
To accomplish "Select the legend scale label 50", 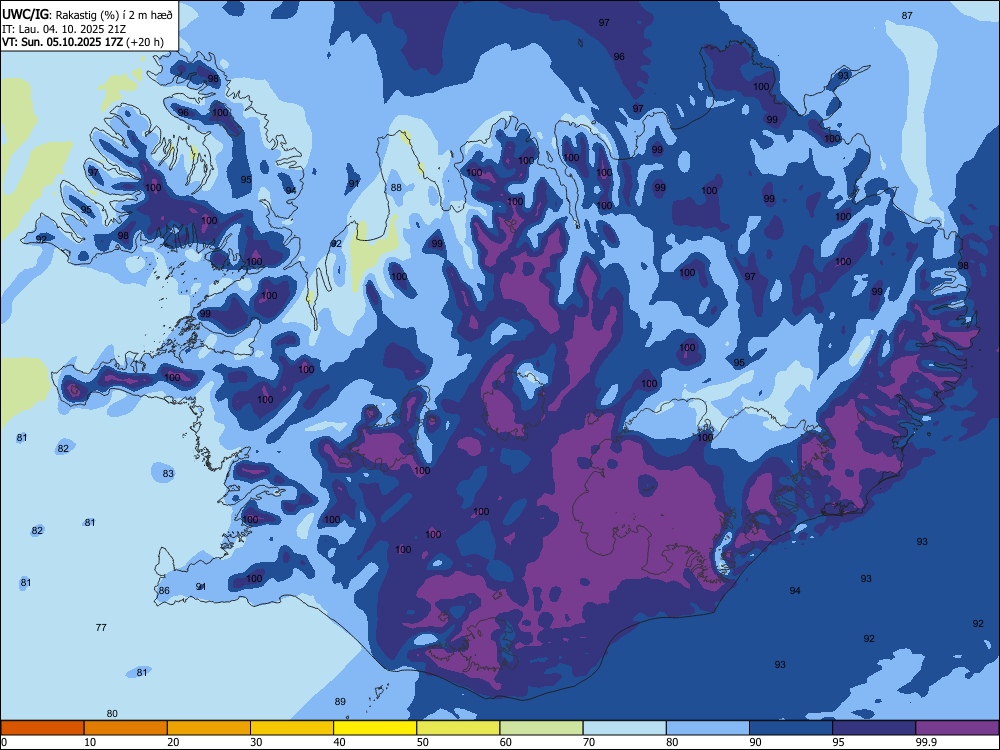I will (423, 742).
